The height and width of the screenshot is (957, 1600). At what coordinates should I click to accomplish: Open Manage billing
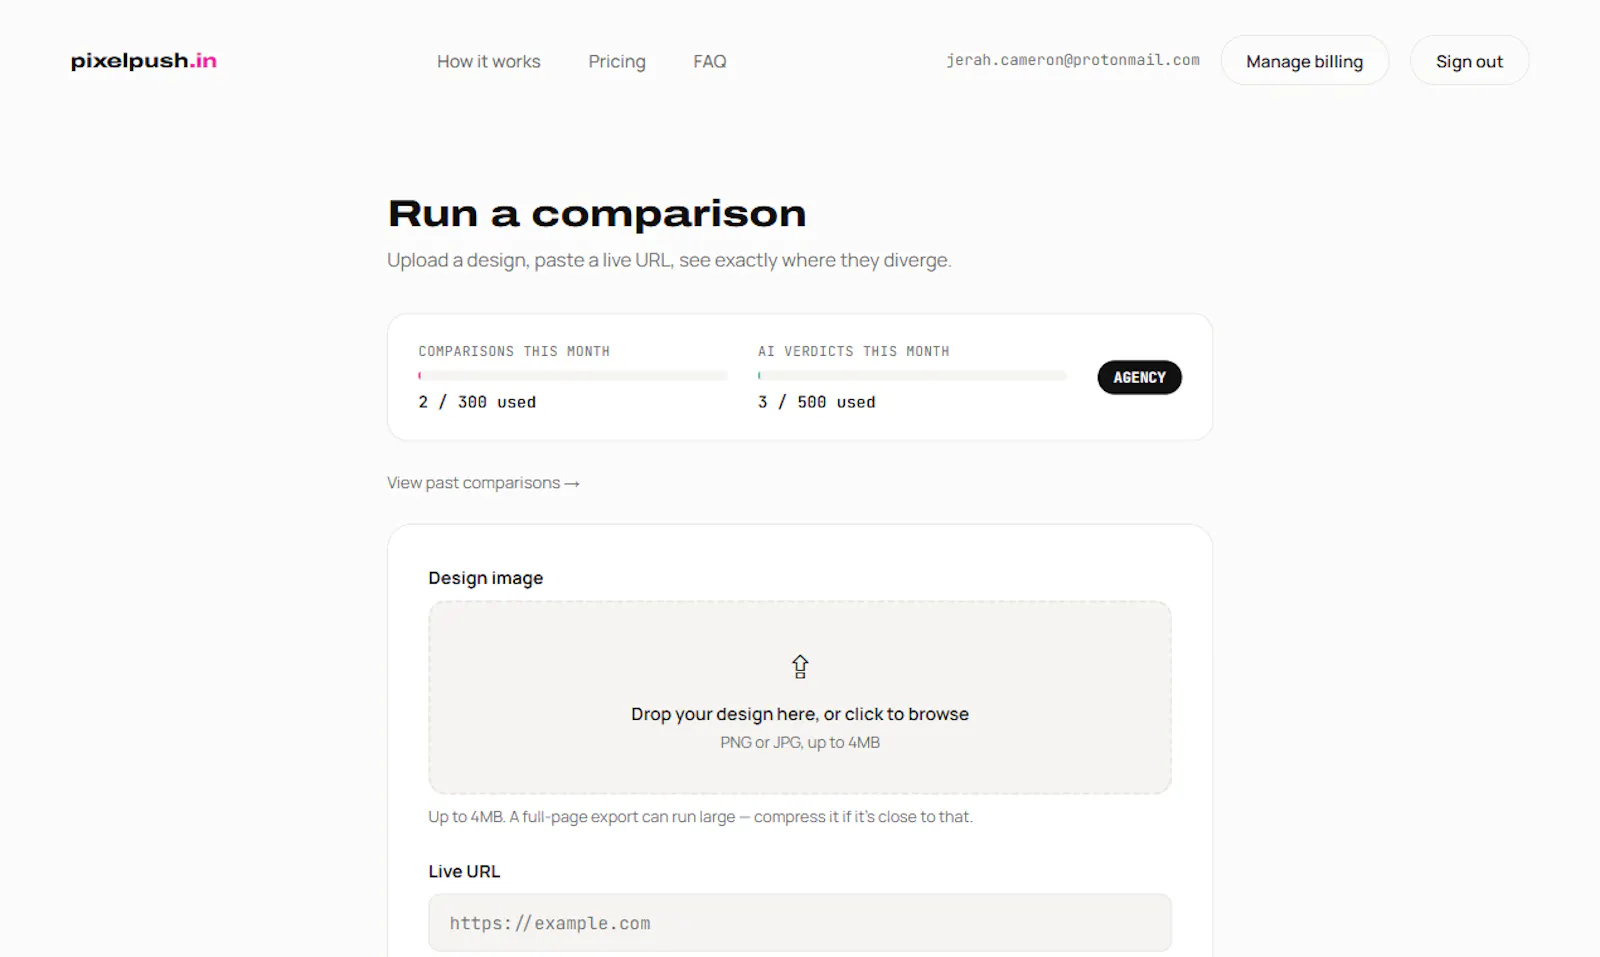[x=1305, y=61]
